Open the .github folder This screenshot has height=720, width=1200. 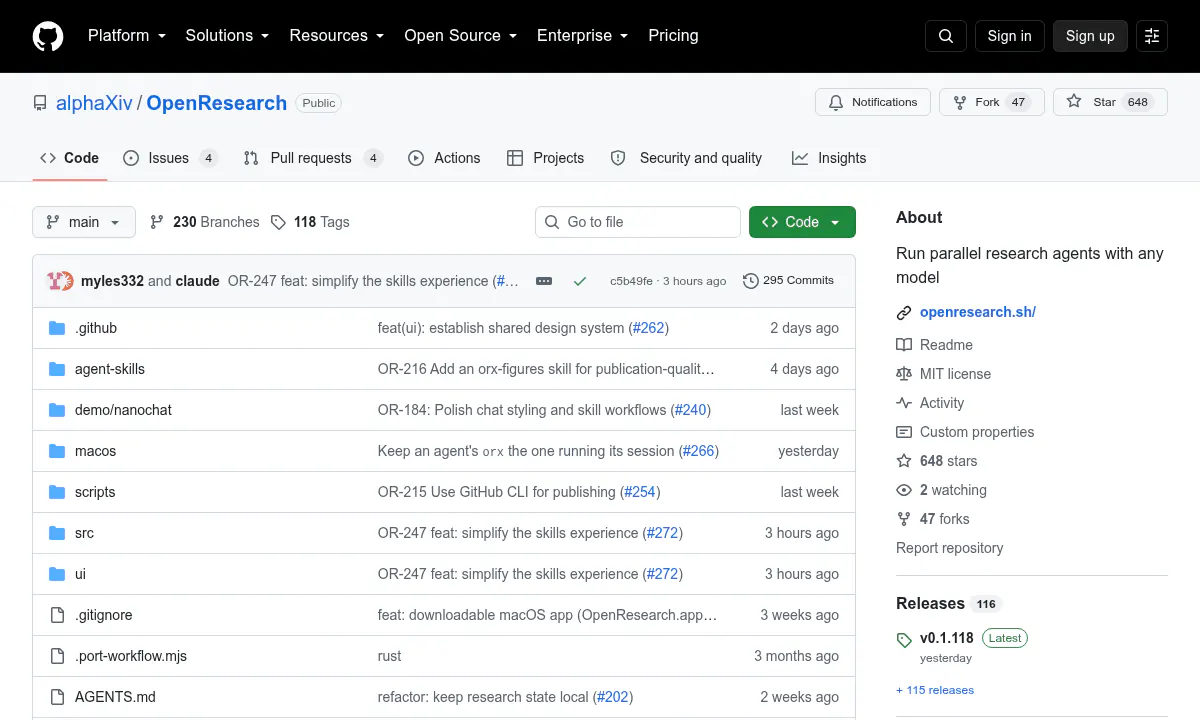click(96, 328)
